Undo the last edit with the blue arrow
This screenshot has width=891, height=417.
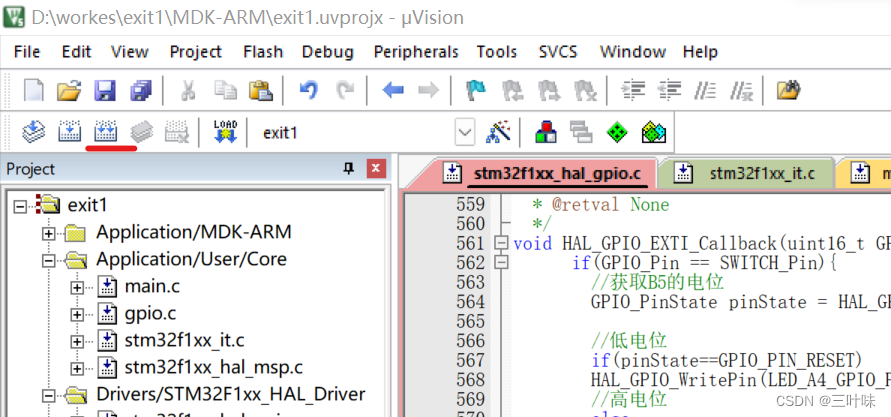click(x=308, y=90)
